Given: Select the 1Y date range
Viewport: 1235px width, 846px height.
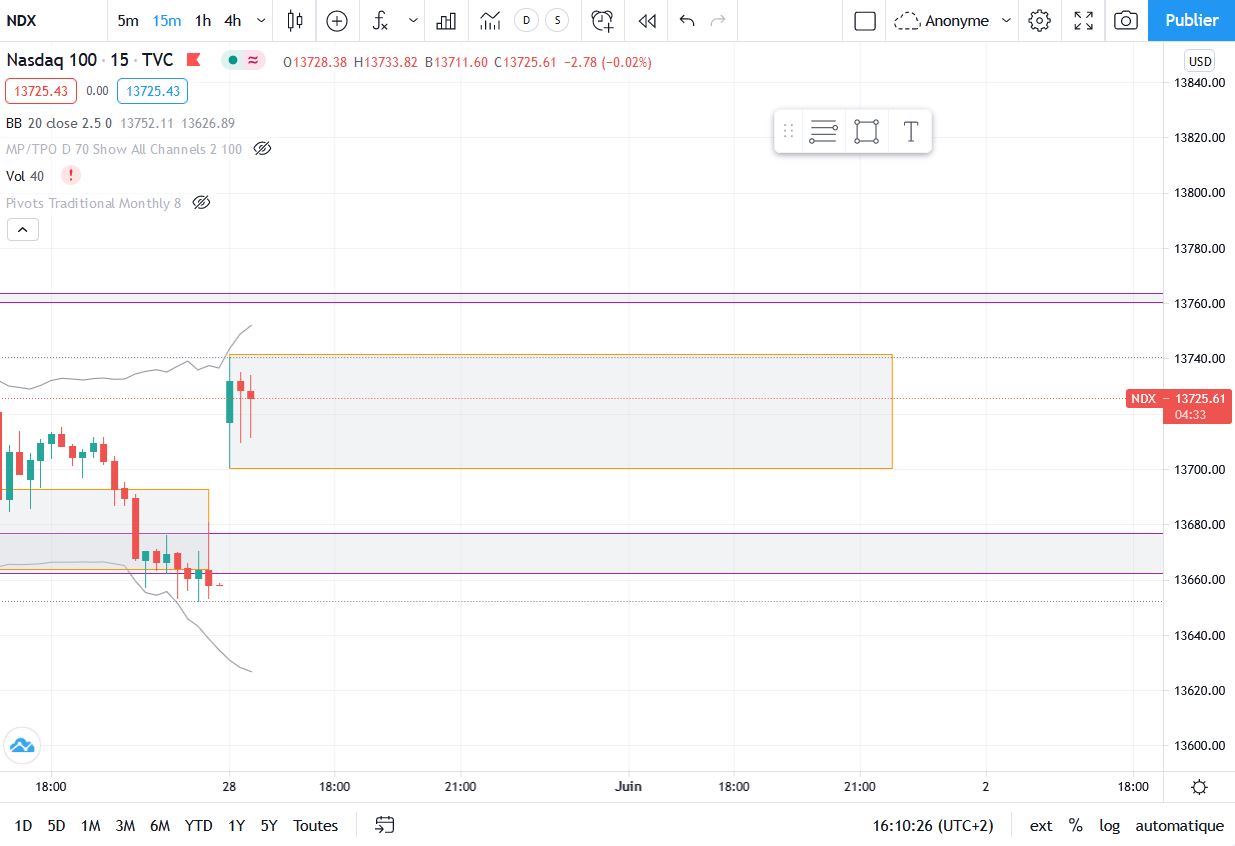Looking at the screenshot, I should 236,826.
